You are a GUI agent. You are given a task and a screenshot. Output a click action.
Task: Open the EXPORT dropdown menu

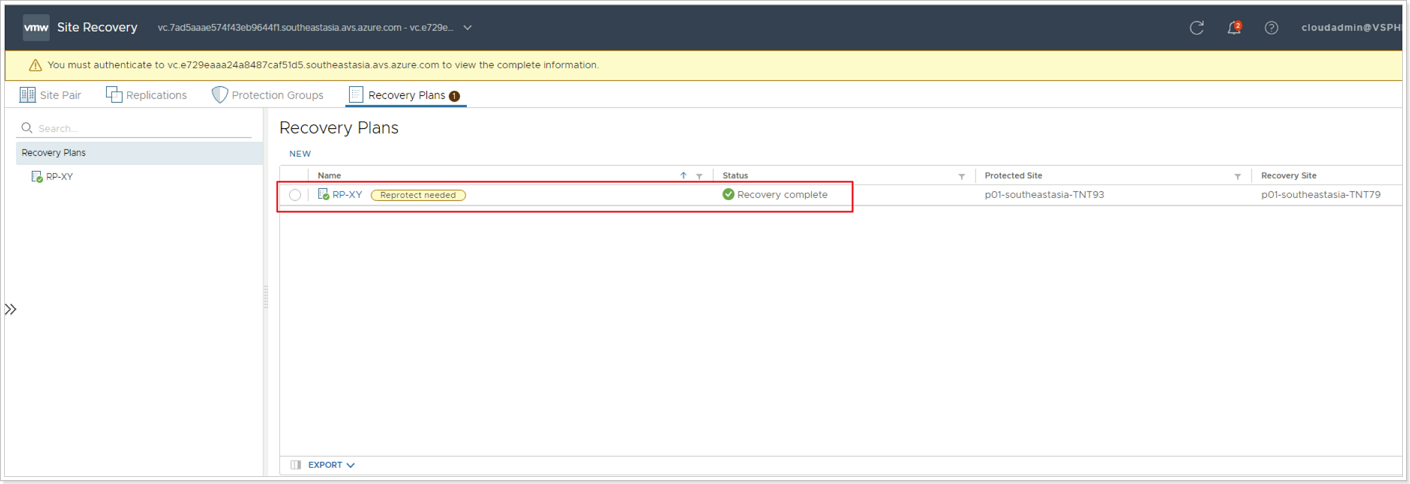(x=331, y=465)
